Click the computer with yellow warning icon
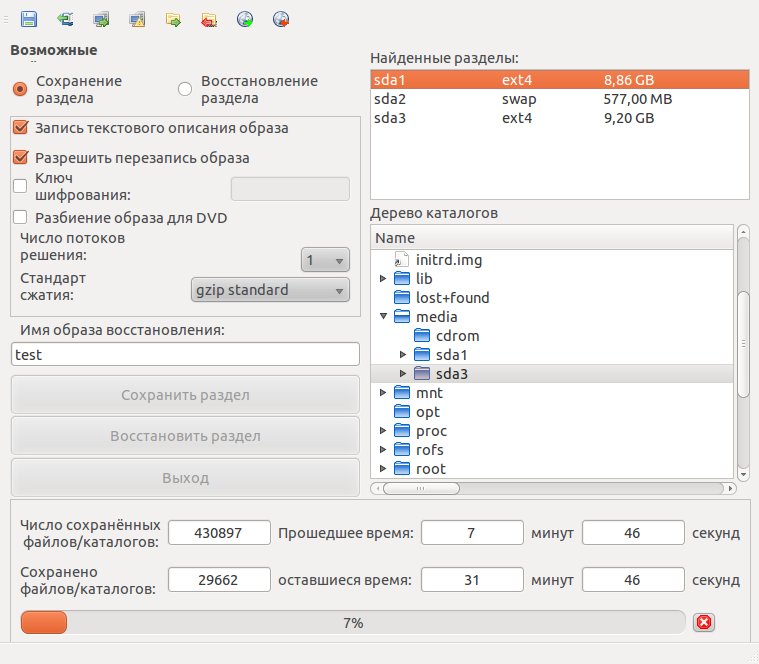This screenshot has width=759, height=664. tap(137, 19)
